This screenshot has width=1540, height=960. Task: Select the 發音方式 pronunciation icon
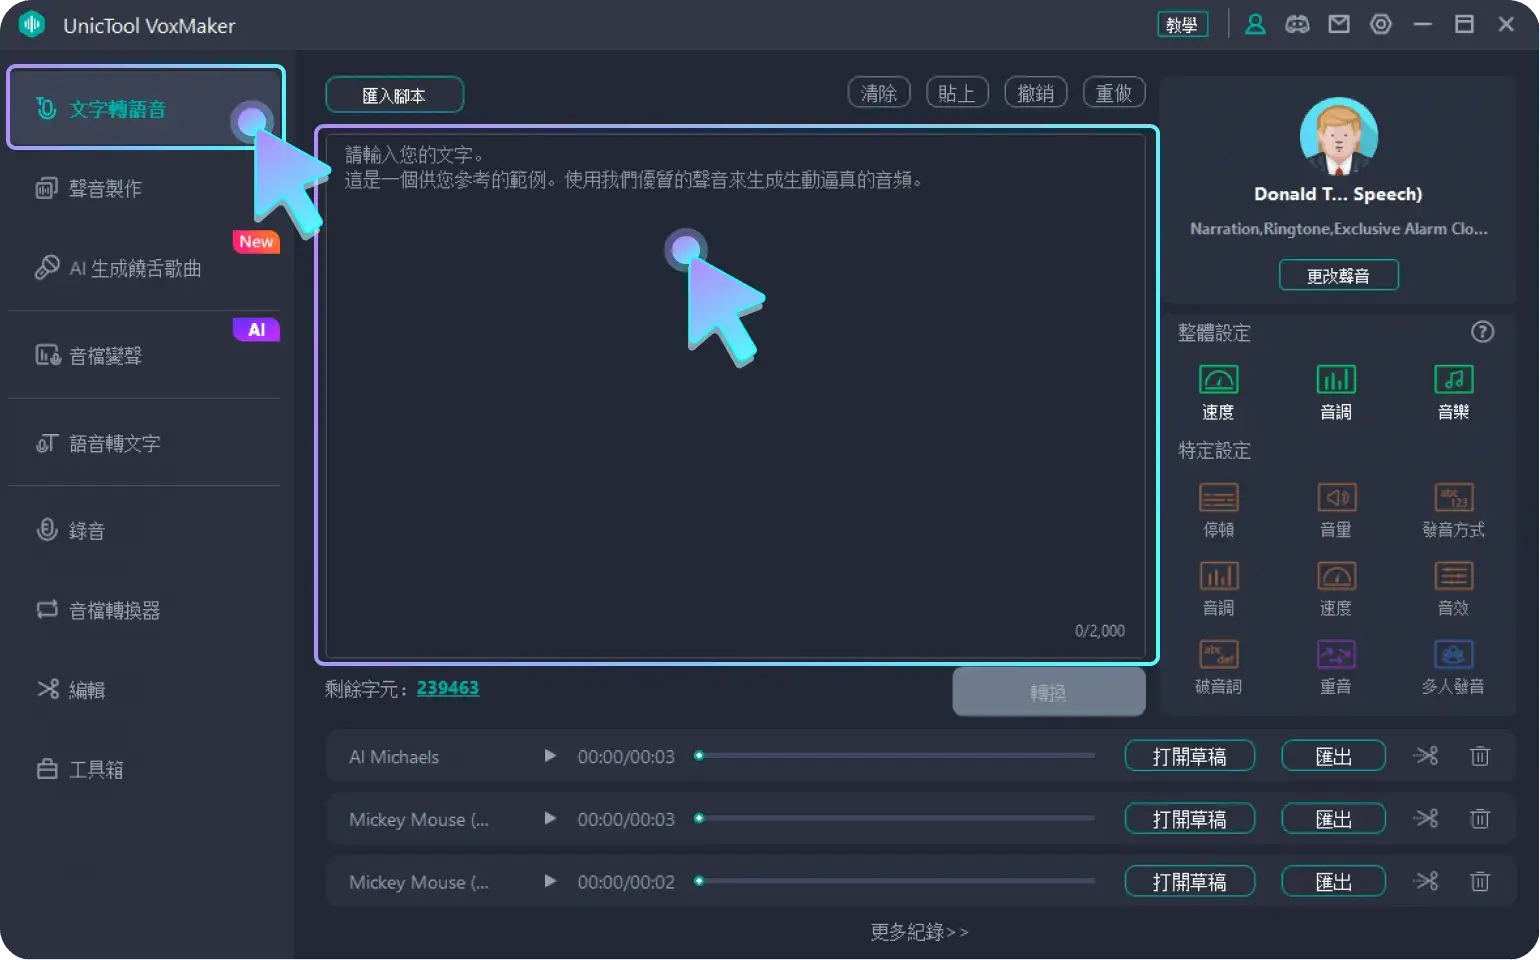(1454, 497)
